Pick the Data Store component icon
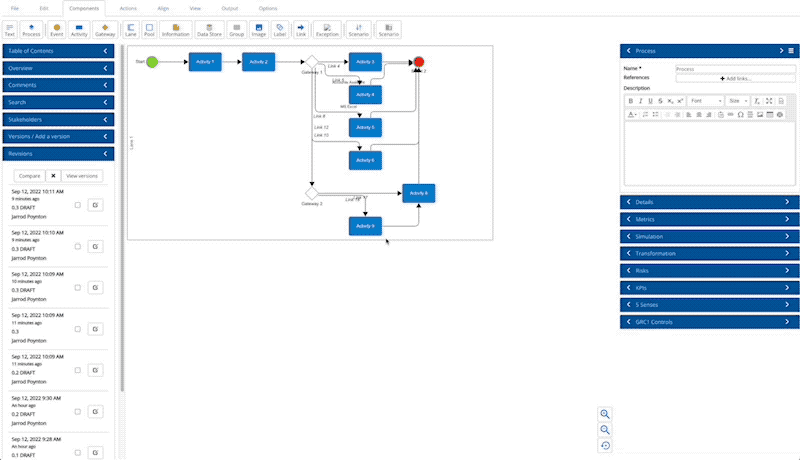Image resolution: width=800 pixels, height=460 pixels. [x=210, y=30]
